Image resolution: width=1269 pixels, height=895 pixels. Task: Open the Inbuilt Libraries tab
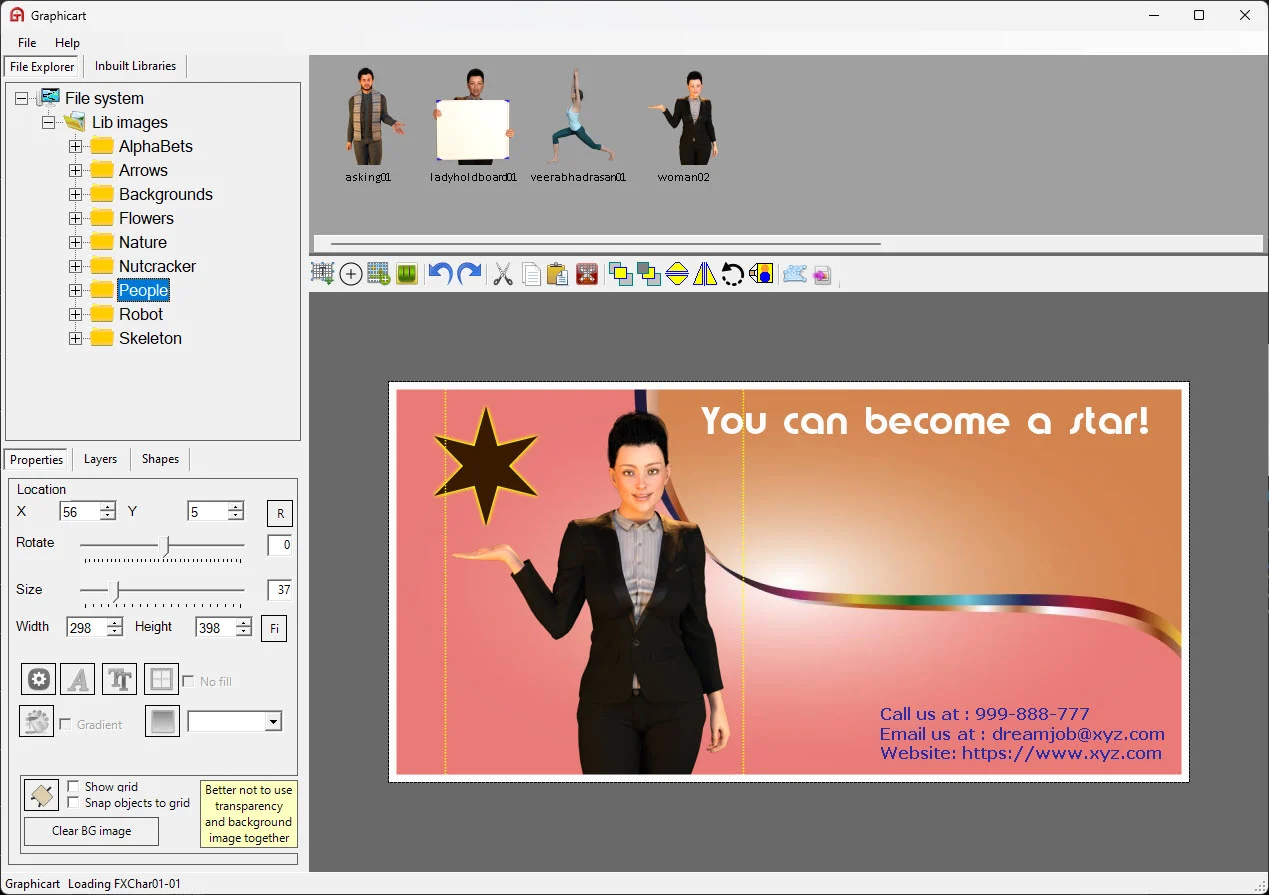(x=135, y=66)
